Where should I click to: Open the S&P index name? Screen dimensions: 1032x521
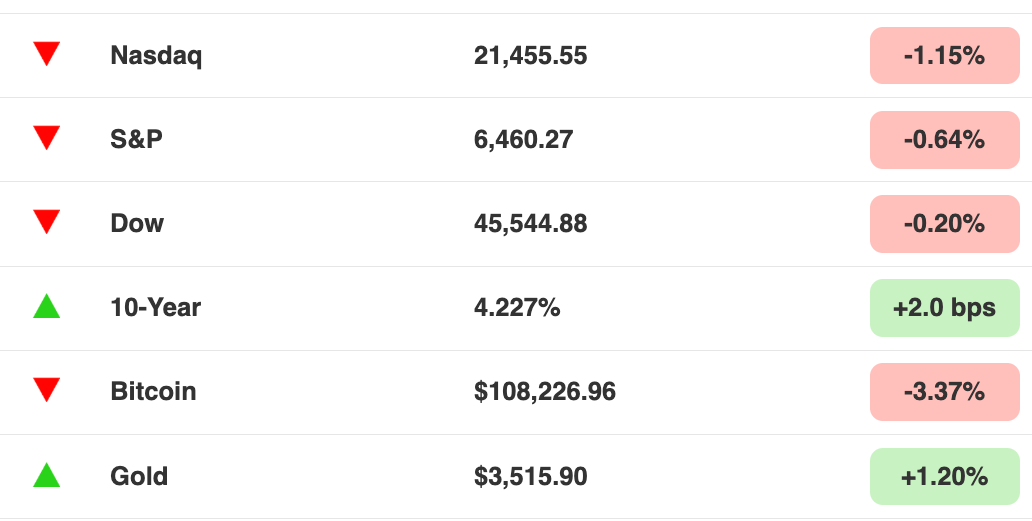(x=136, y=139)
